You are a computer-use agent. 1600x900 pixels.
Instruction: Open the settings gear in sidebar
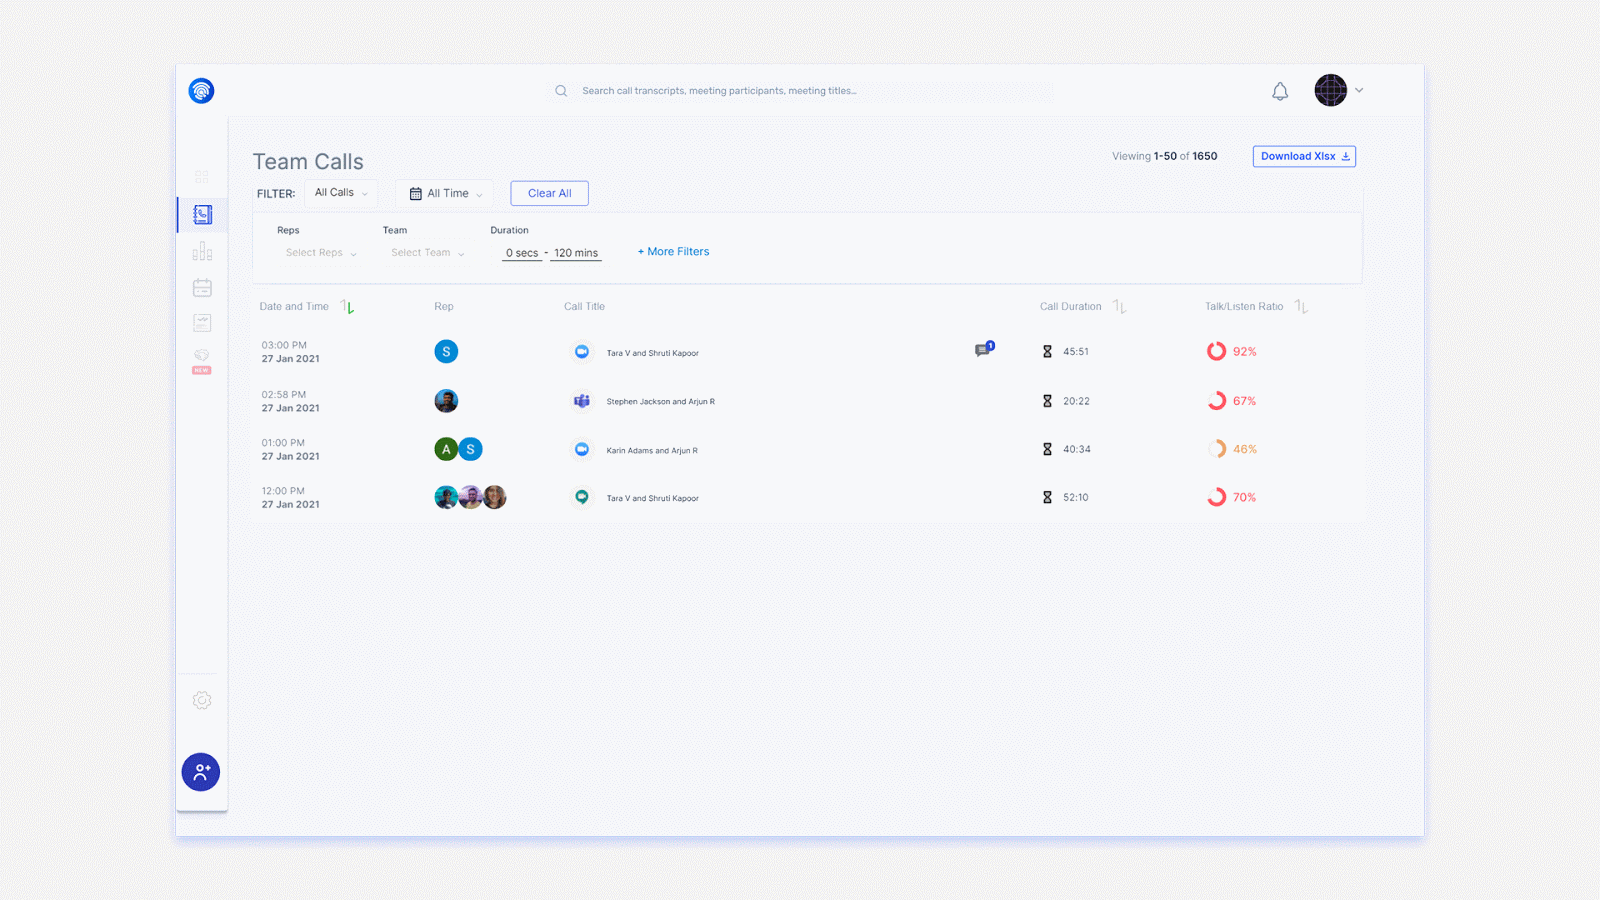click(202, 700)
